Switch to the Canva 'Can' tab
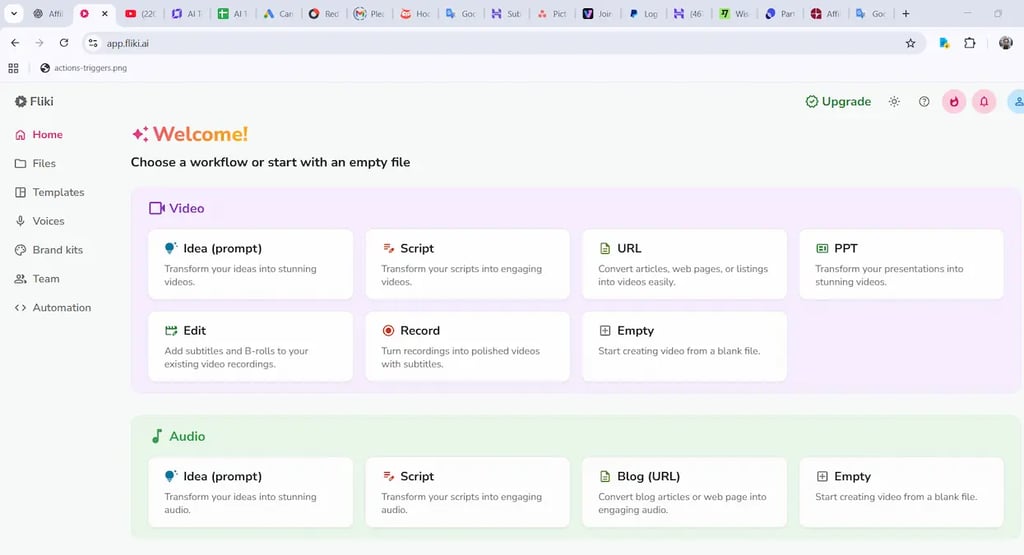The image size is (1024, 555). click(278, 13)
